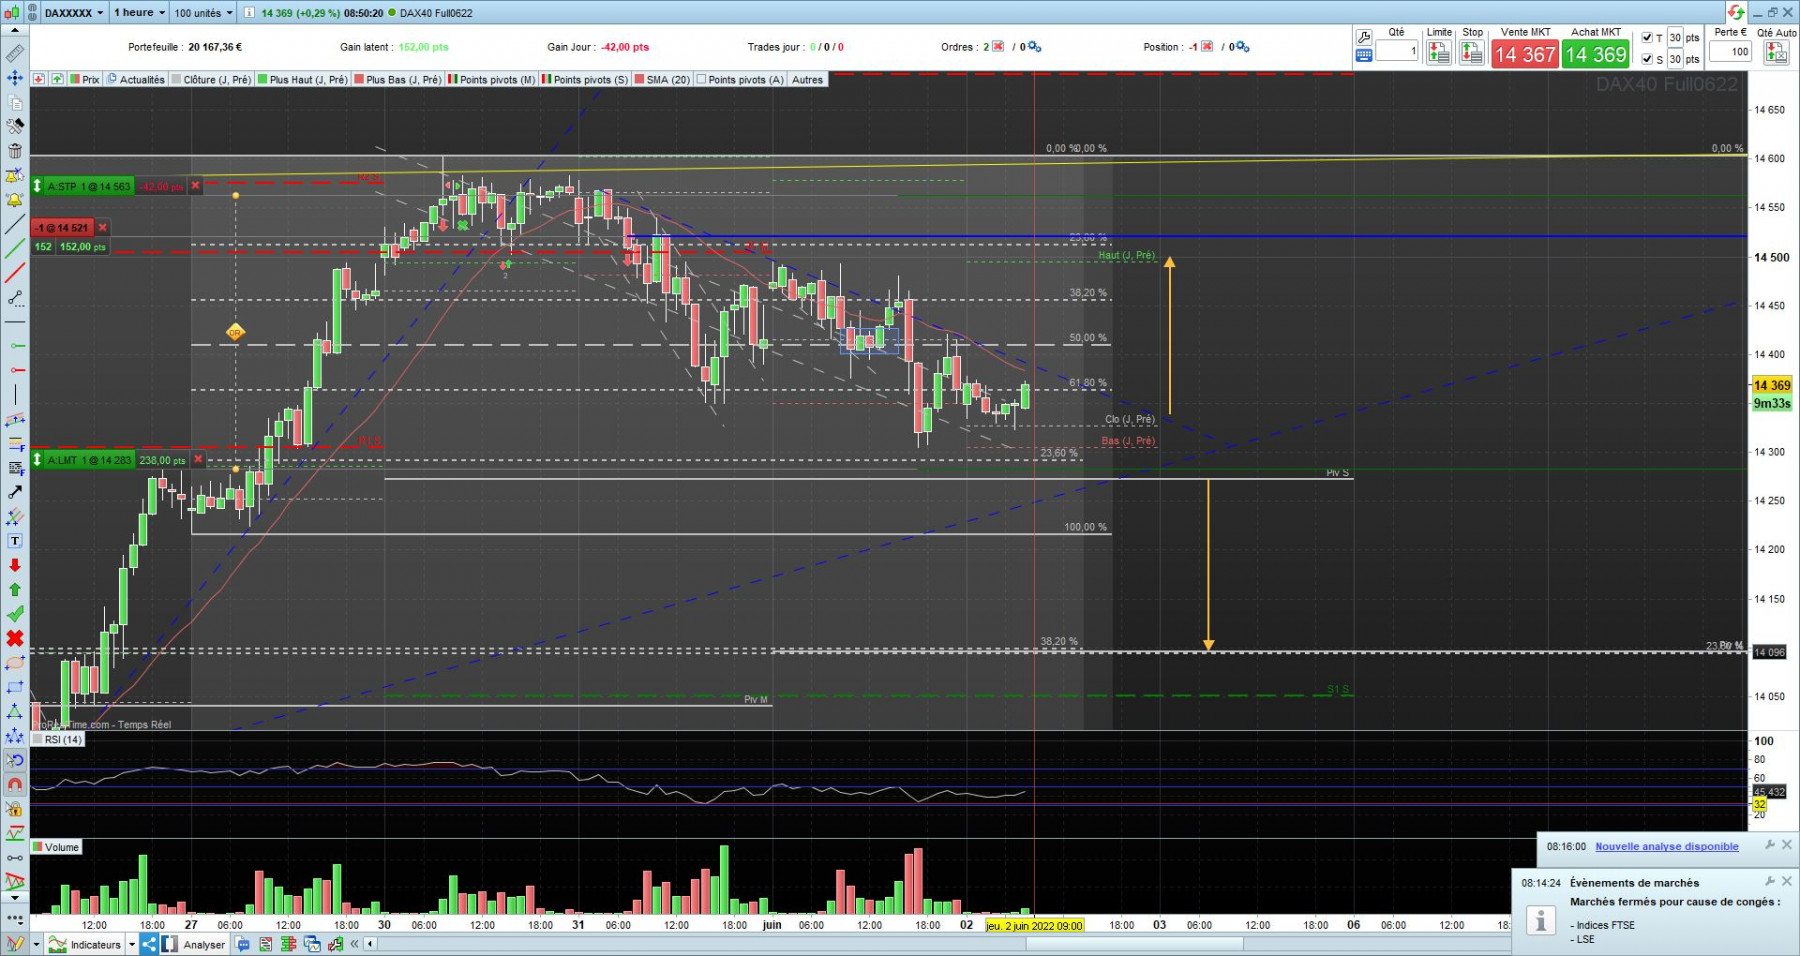This screenshot has height=956, width=1800.
Task: Expand the 100 unités dropdown
Action: point(203,13)
